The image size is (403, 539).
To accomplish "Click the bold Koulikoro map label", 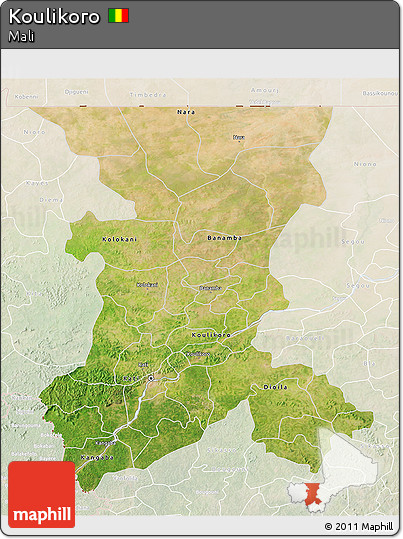I will [x=211, y=334].
